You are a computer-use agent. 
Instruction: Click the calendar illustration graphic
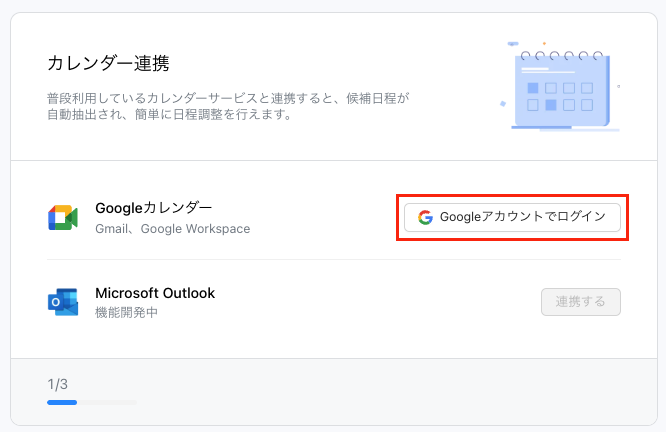pyautogui.click(x=561, y=86)
